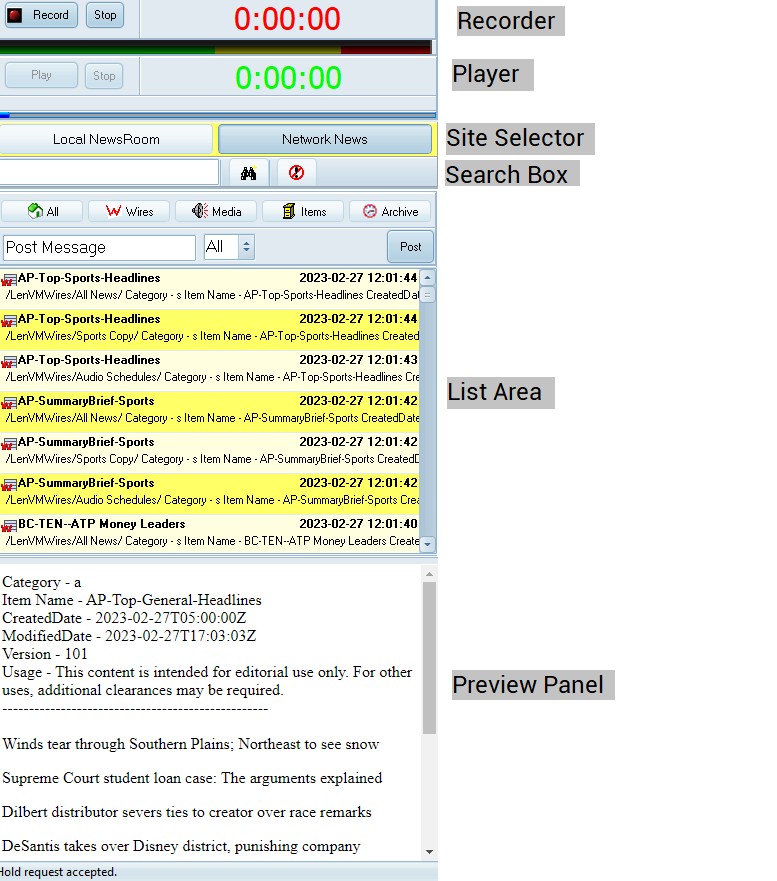The width and height of the screenshot is (777, 881).
Task: Open the All recipients dropdown
Action: [x=229, y=247]
